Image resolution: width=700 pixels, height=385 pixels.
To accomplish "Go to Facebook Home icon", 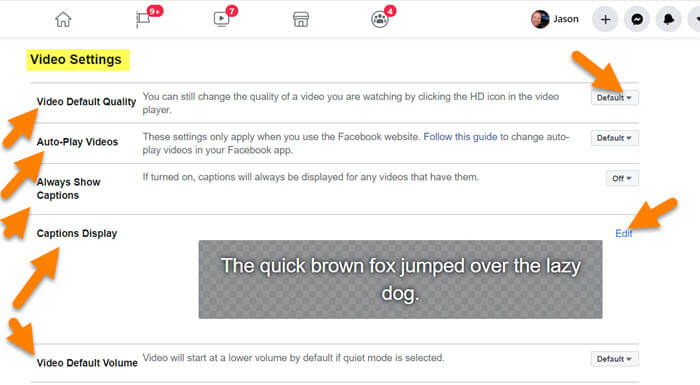I will (63, 19).
